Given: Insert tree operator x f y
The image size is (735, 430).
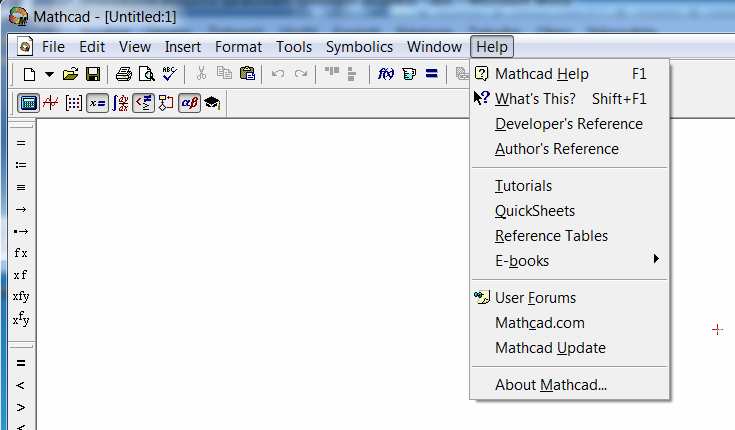Looking at the screenshot, I should click(21, 319).
